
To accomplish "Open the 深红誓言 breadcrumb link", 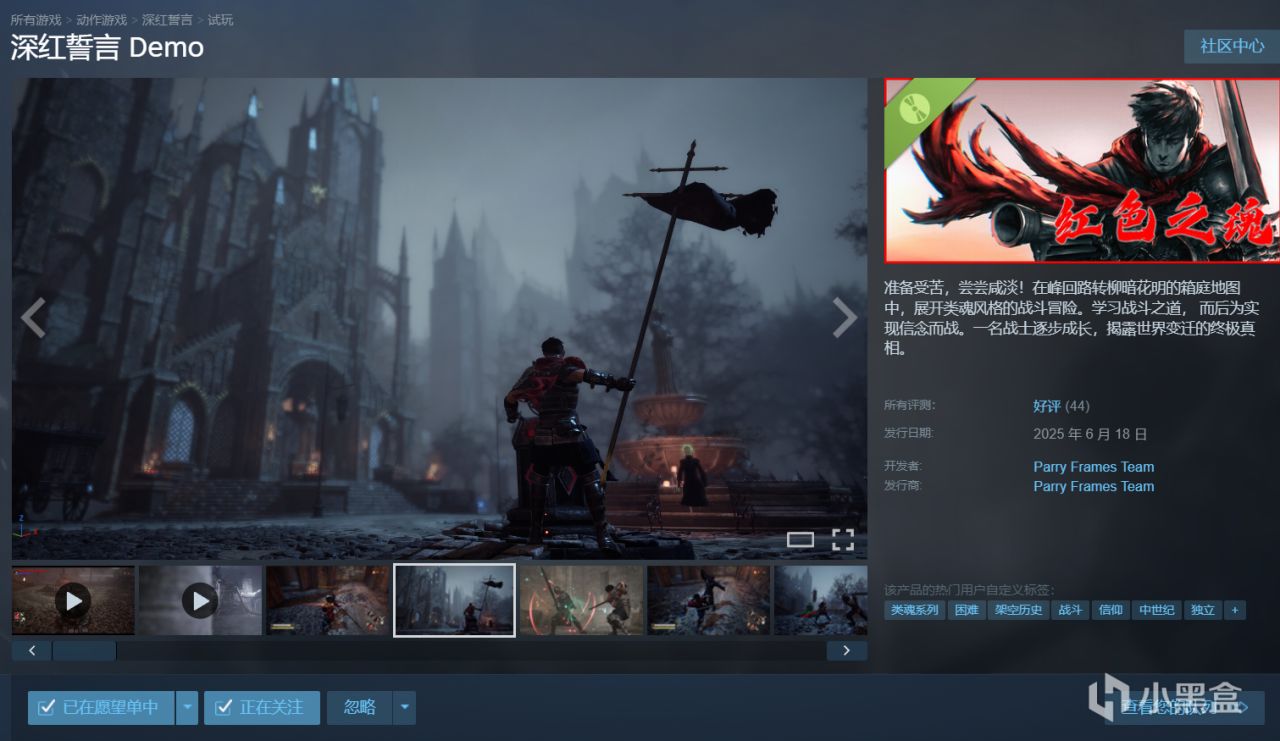I will (x=167, y=20).
